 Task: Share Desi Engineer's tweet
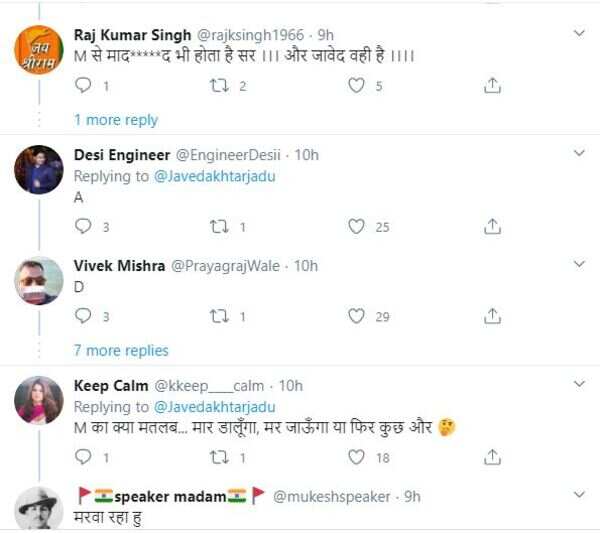492,227
